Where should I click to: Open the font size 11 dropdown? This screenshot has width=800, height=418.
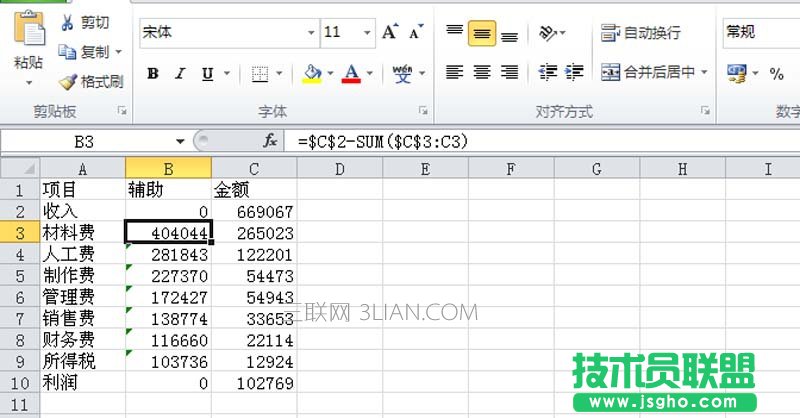[367, 33]
